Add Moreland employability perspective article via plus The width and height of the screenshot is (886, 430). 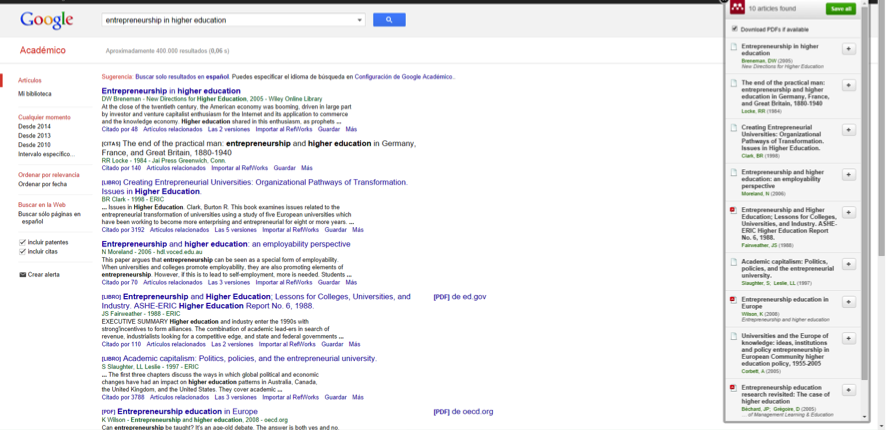848,175
